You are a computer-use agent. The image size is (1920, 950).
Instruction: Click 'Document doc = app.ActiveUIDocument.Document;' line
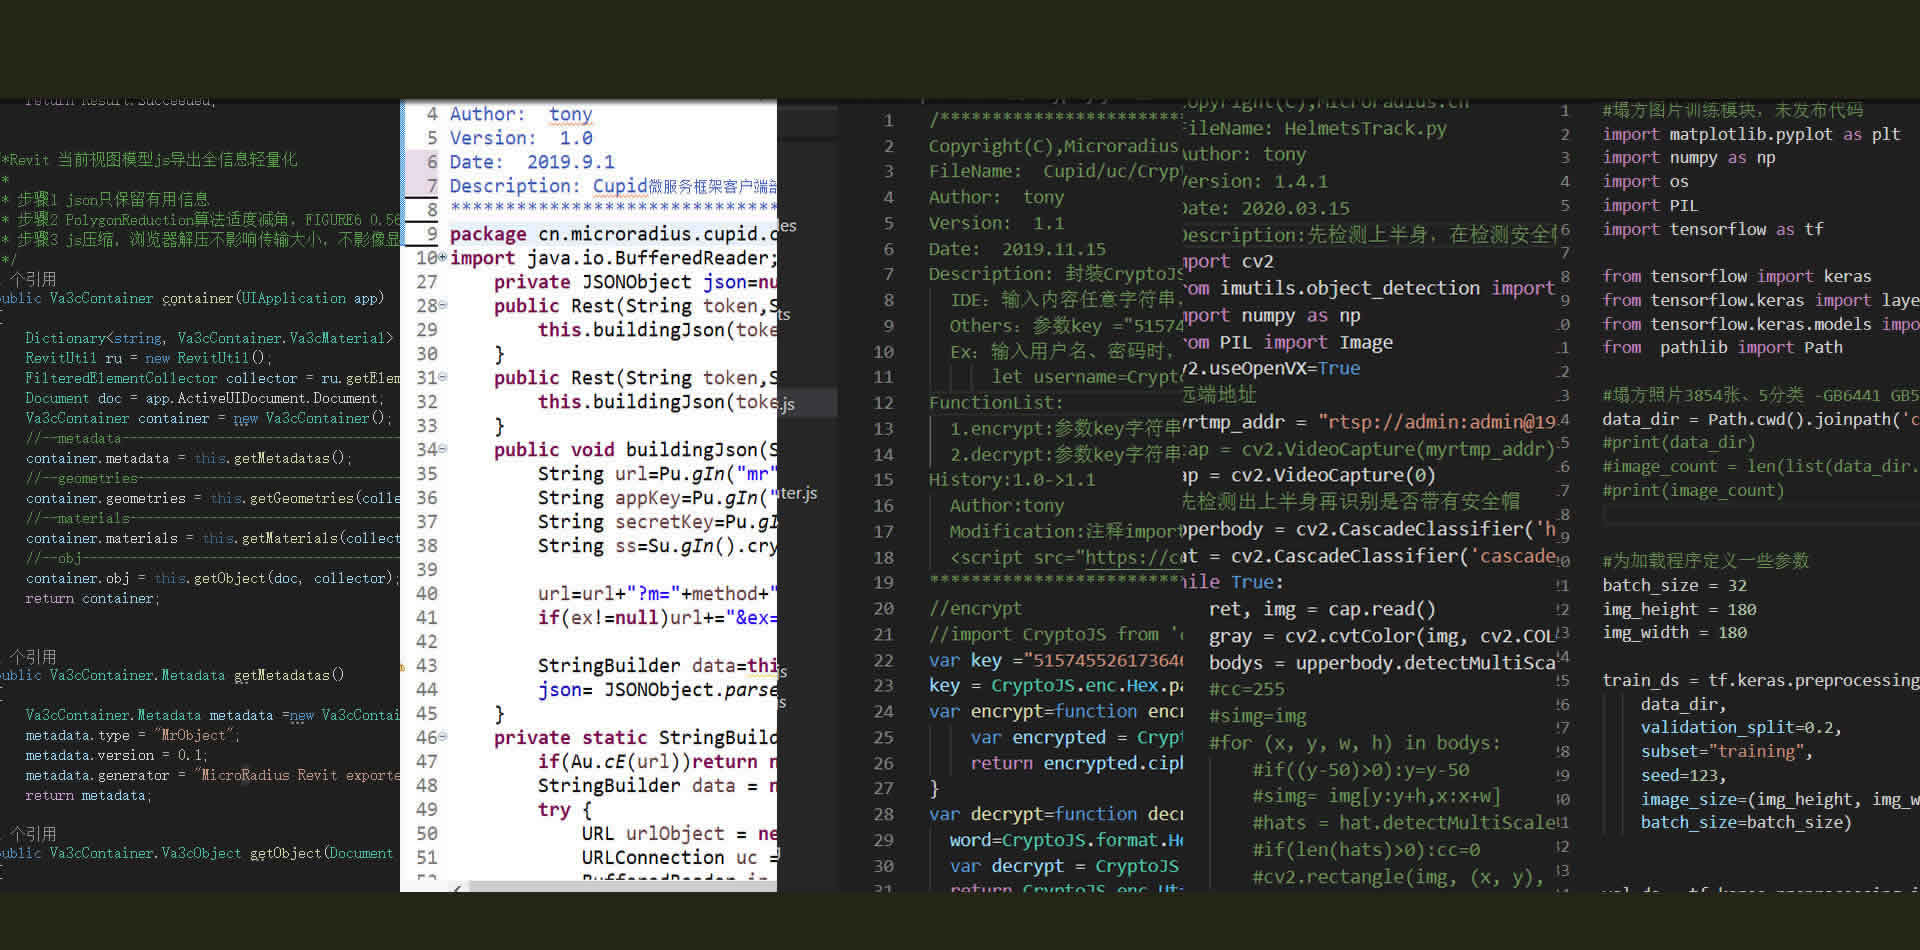[x=204, y=398]
